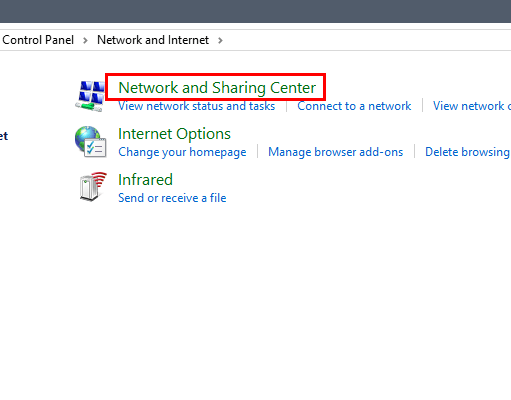Choose Connect to a network

354,106
